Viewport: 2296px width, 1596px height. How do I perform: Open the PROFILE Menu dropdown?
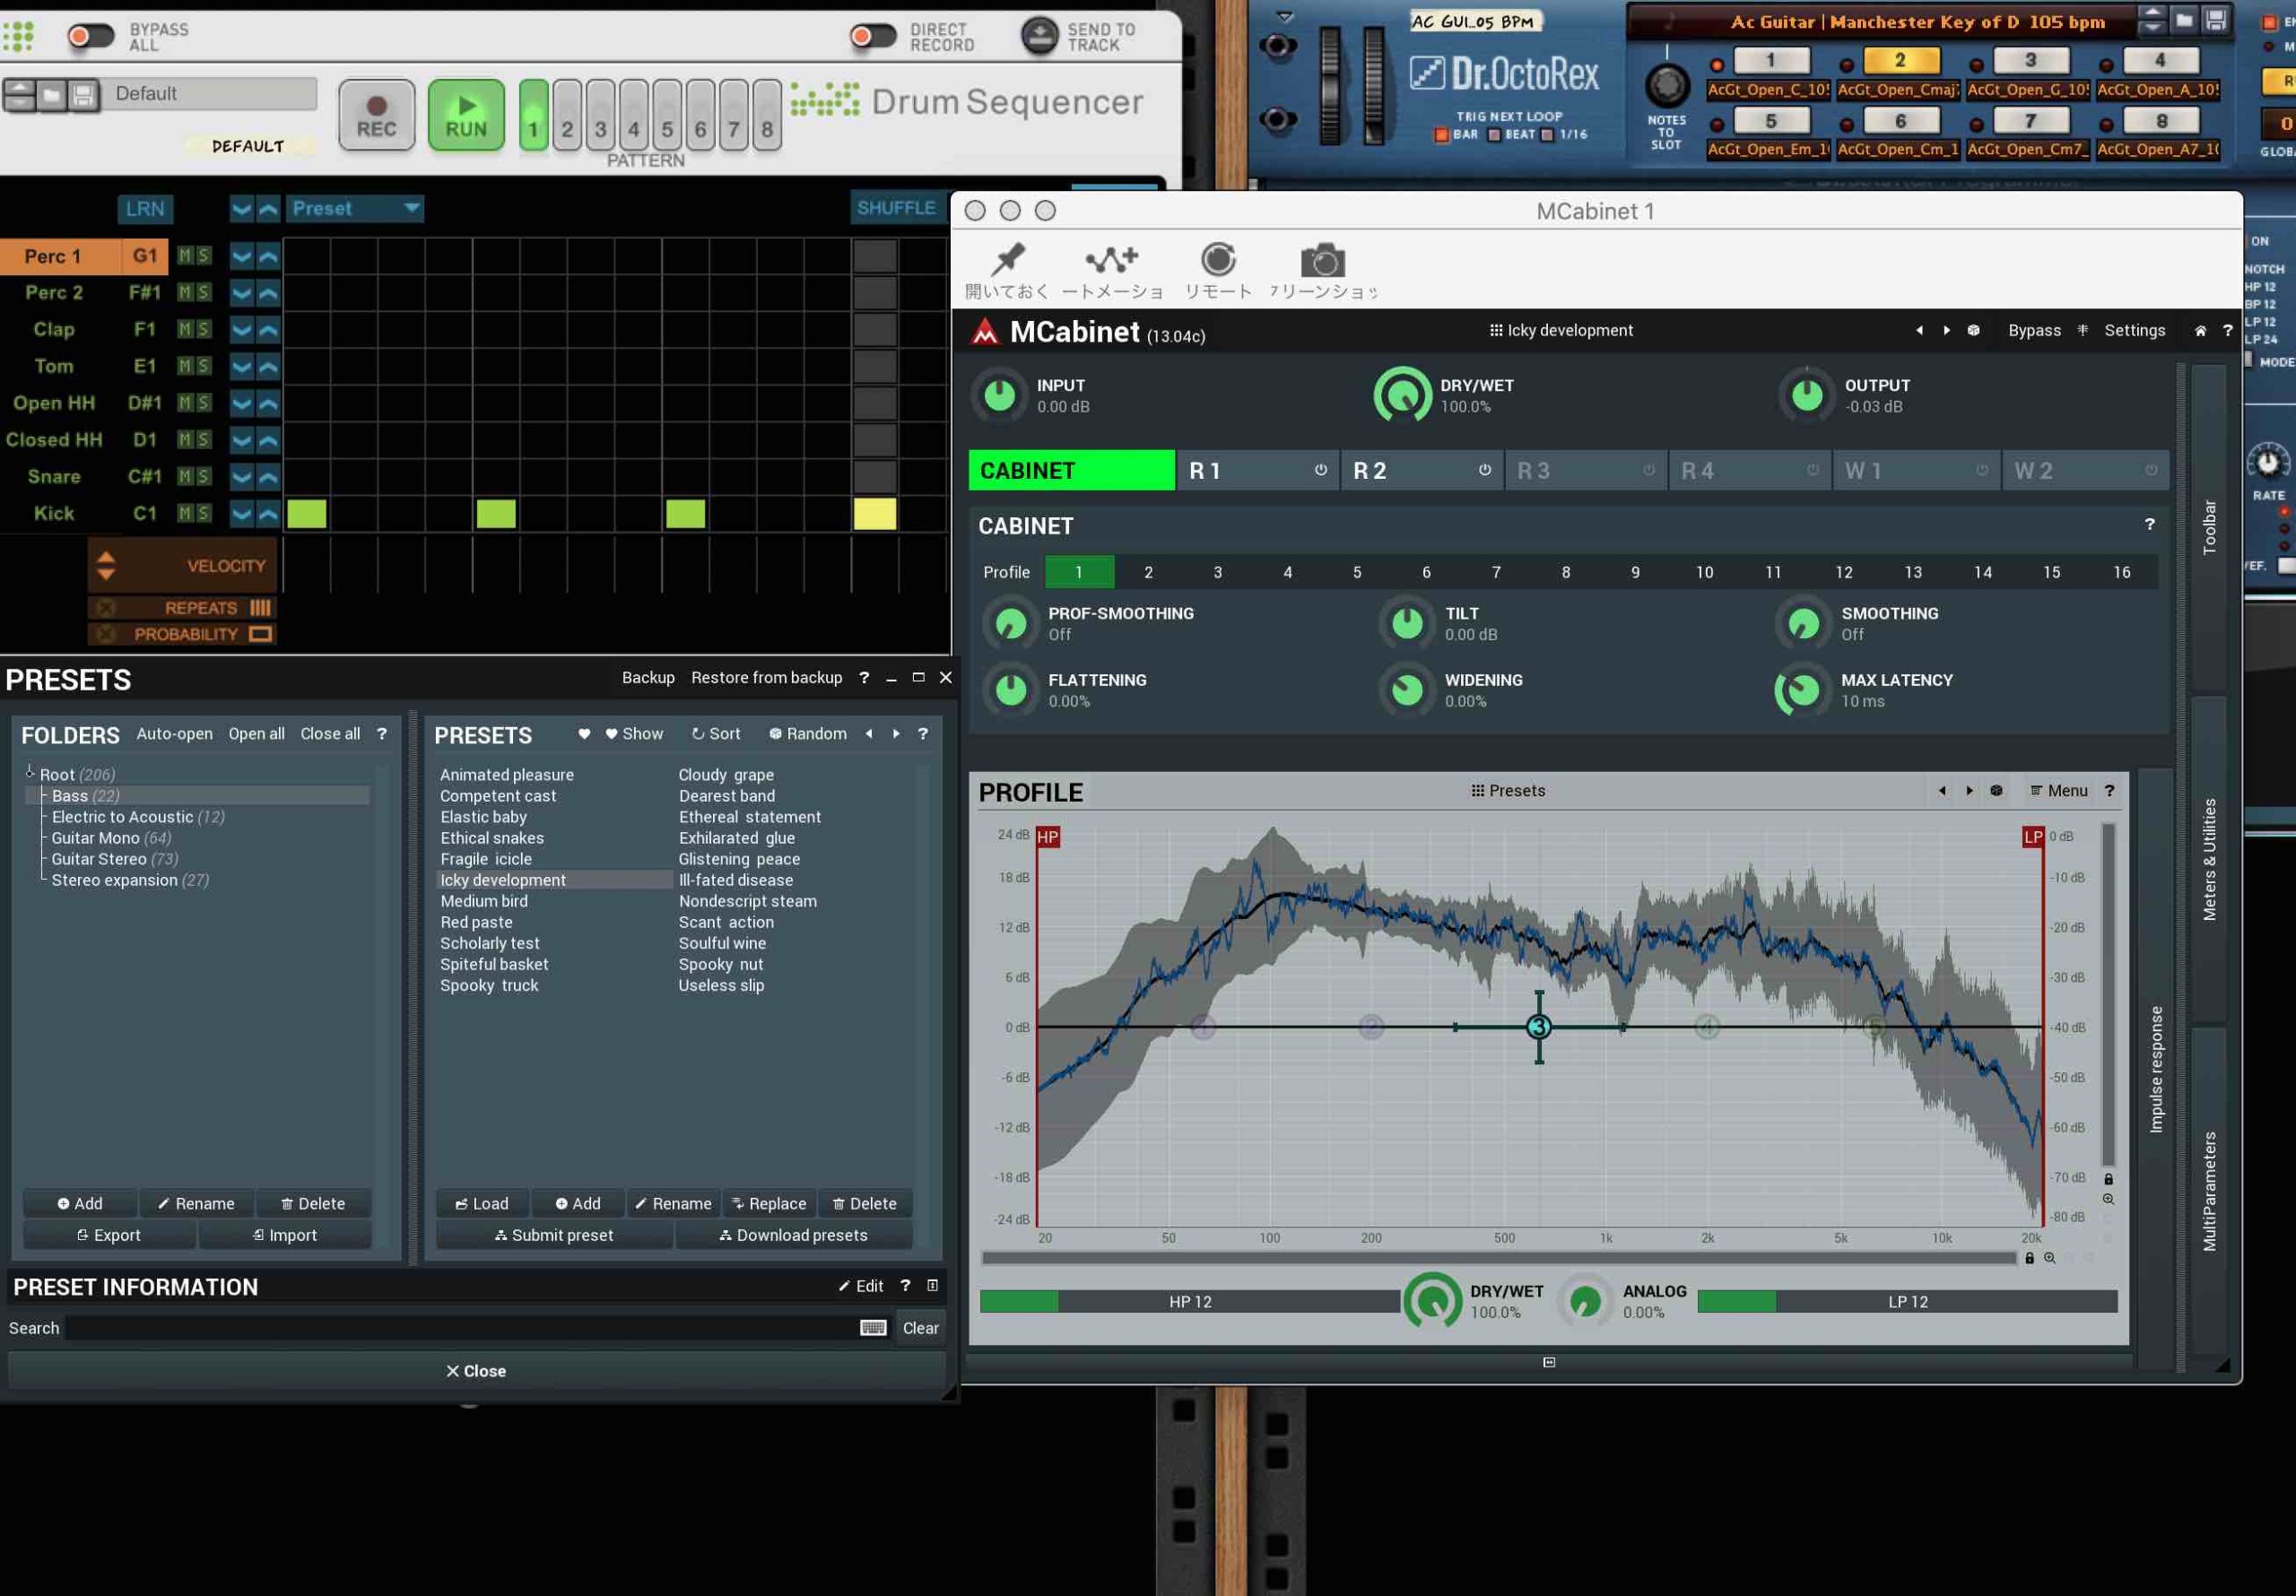click(x=2058, y=791)
